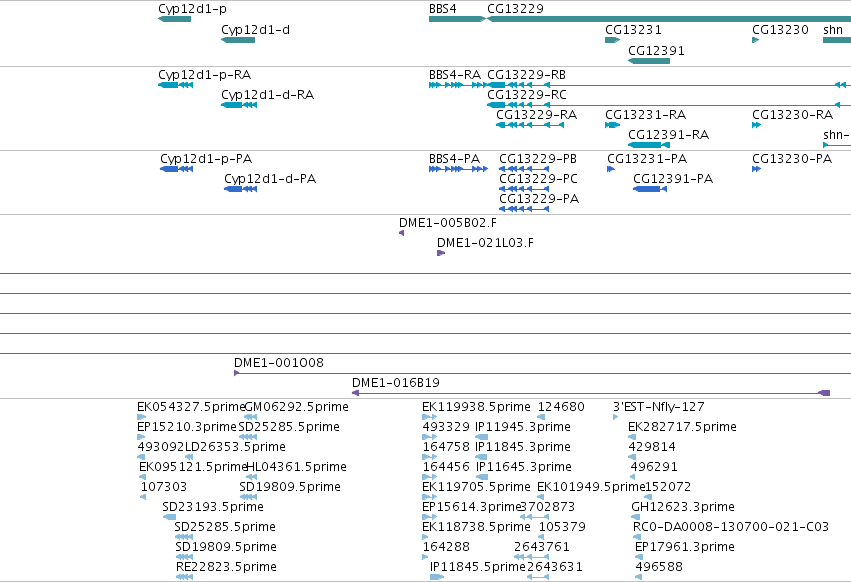Click the 2643761 EST label
The image size is (851, 582).
pyautogui.click(x=542, y=547)
